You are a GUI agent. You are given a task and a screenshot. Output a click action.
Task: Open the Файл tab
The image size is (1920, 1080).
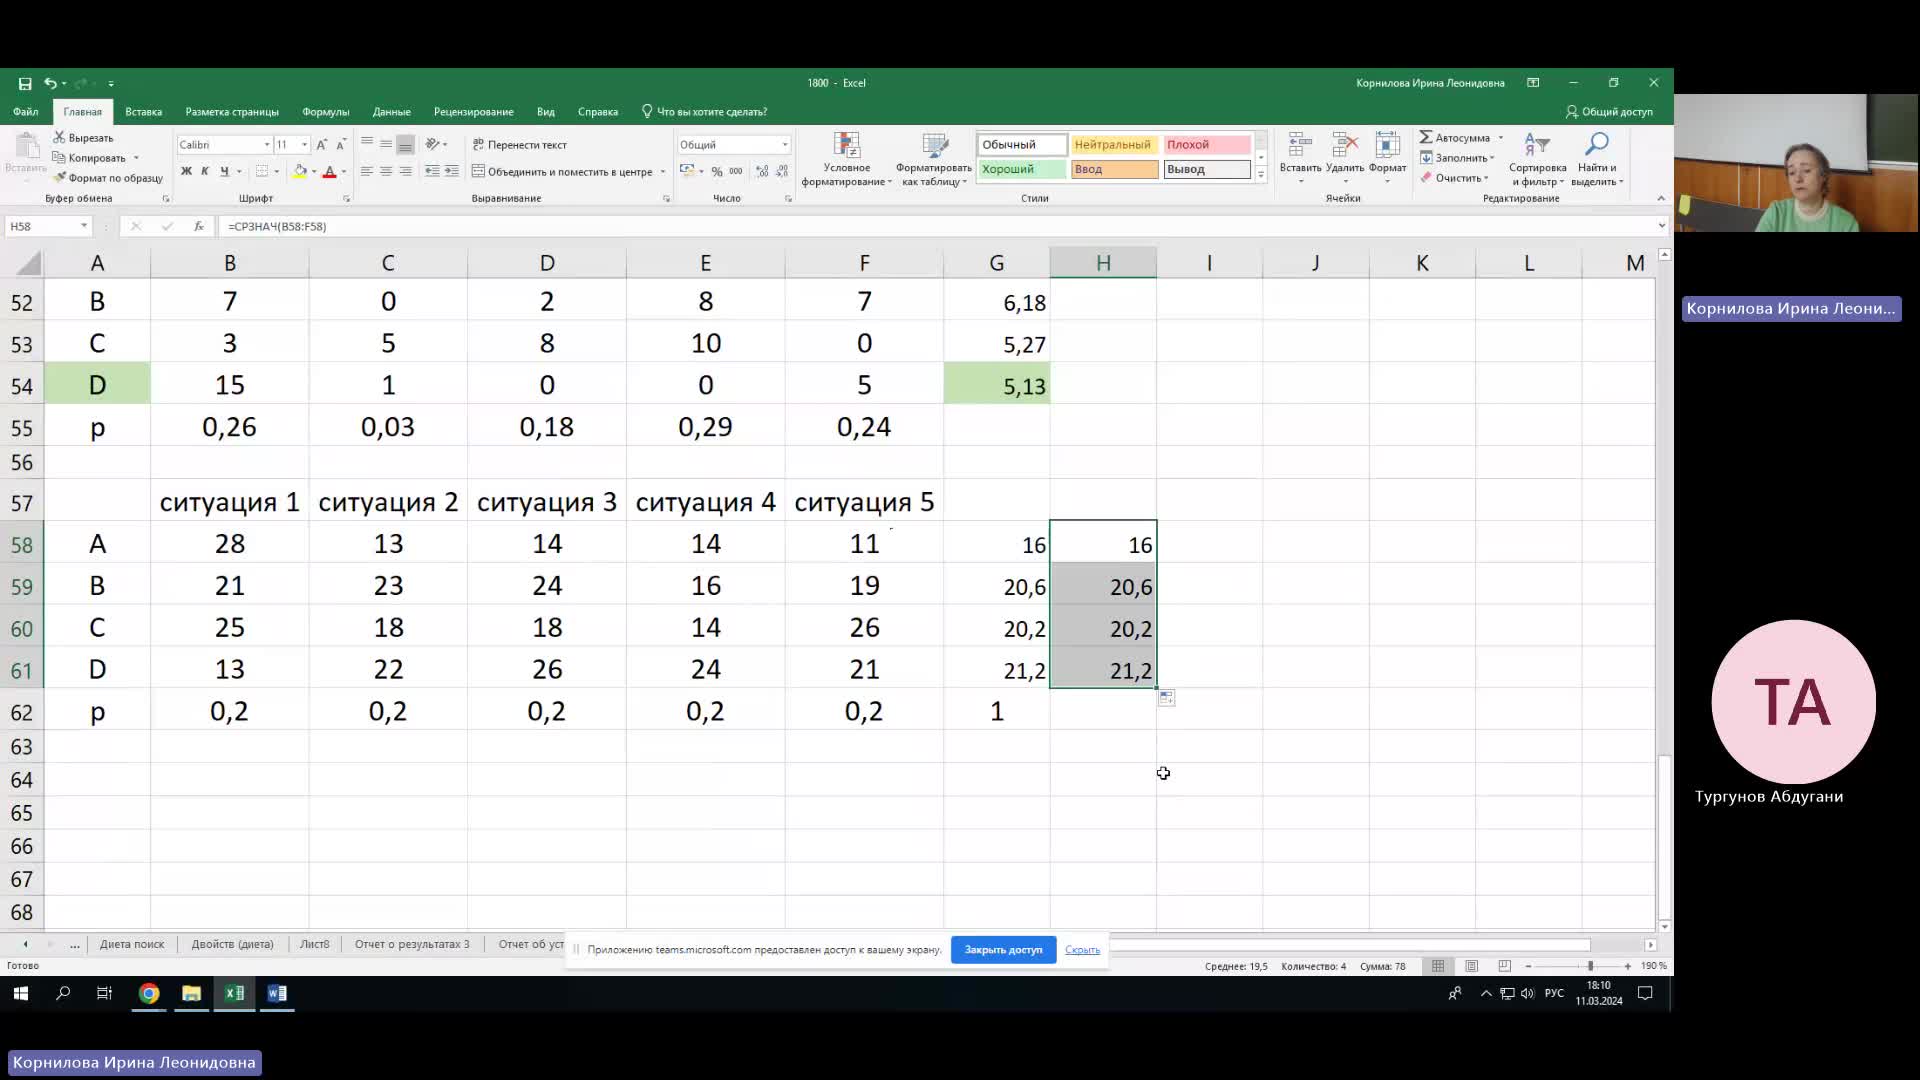pos(26,112)
